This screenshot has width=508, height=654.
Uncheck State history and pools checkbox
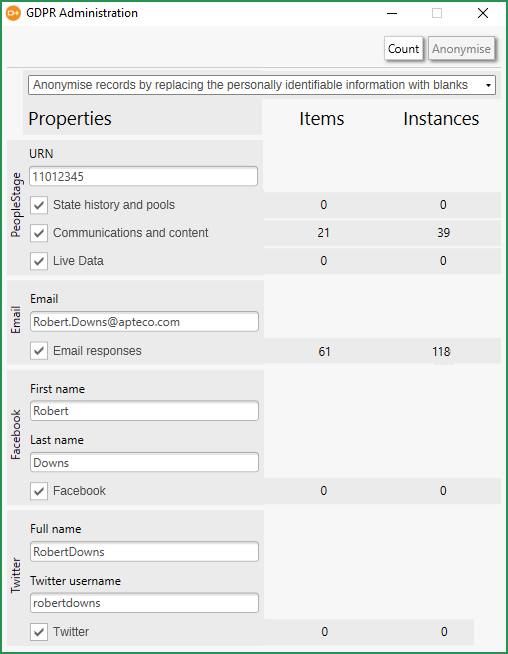pos(39,205)
